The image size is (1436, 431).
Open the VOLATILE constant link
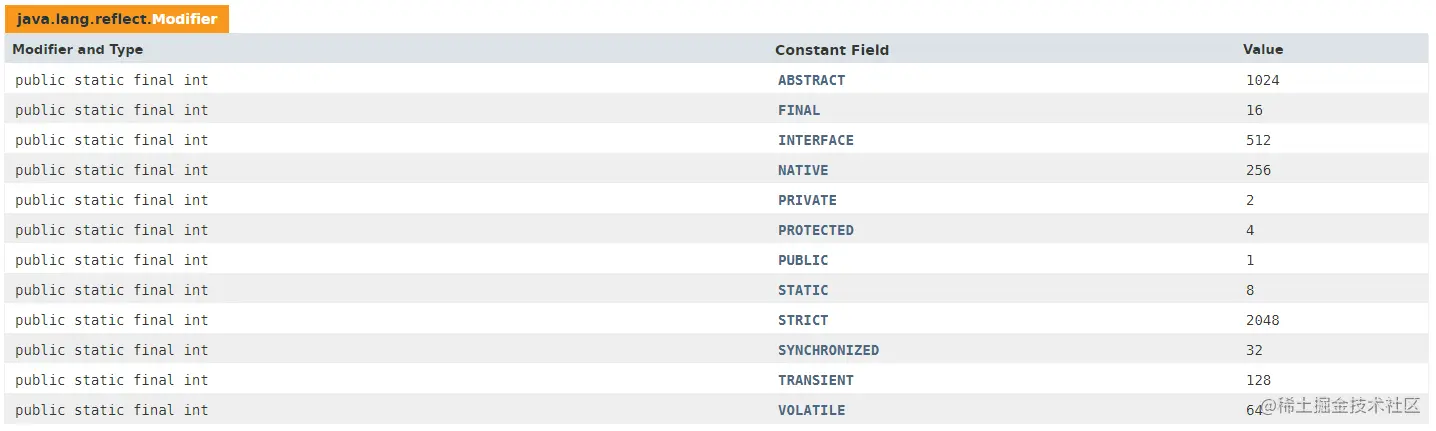pos(811,410)
